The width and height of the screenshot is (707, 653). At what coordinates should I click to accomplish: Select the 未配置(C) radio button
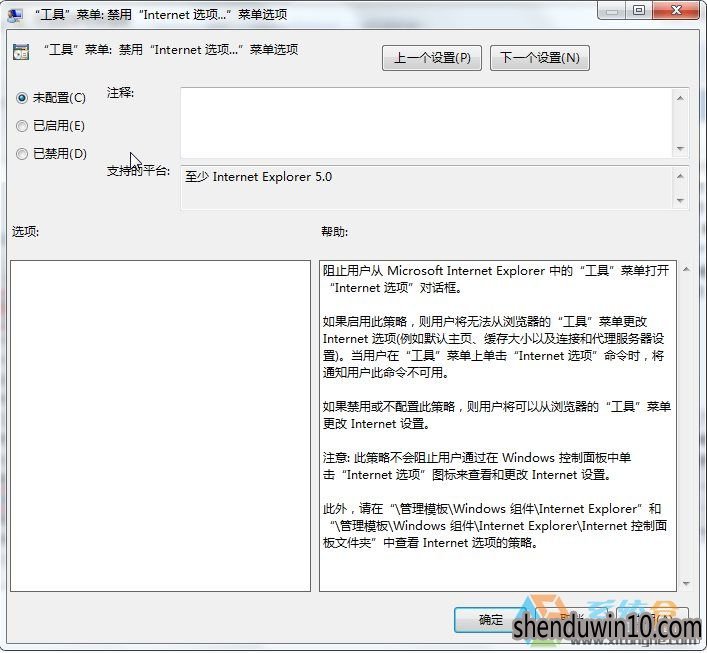point(22,98)
